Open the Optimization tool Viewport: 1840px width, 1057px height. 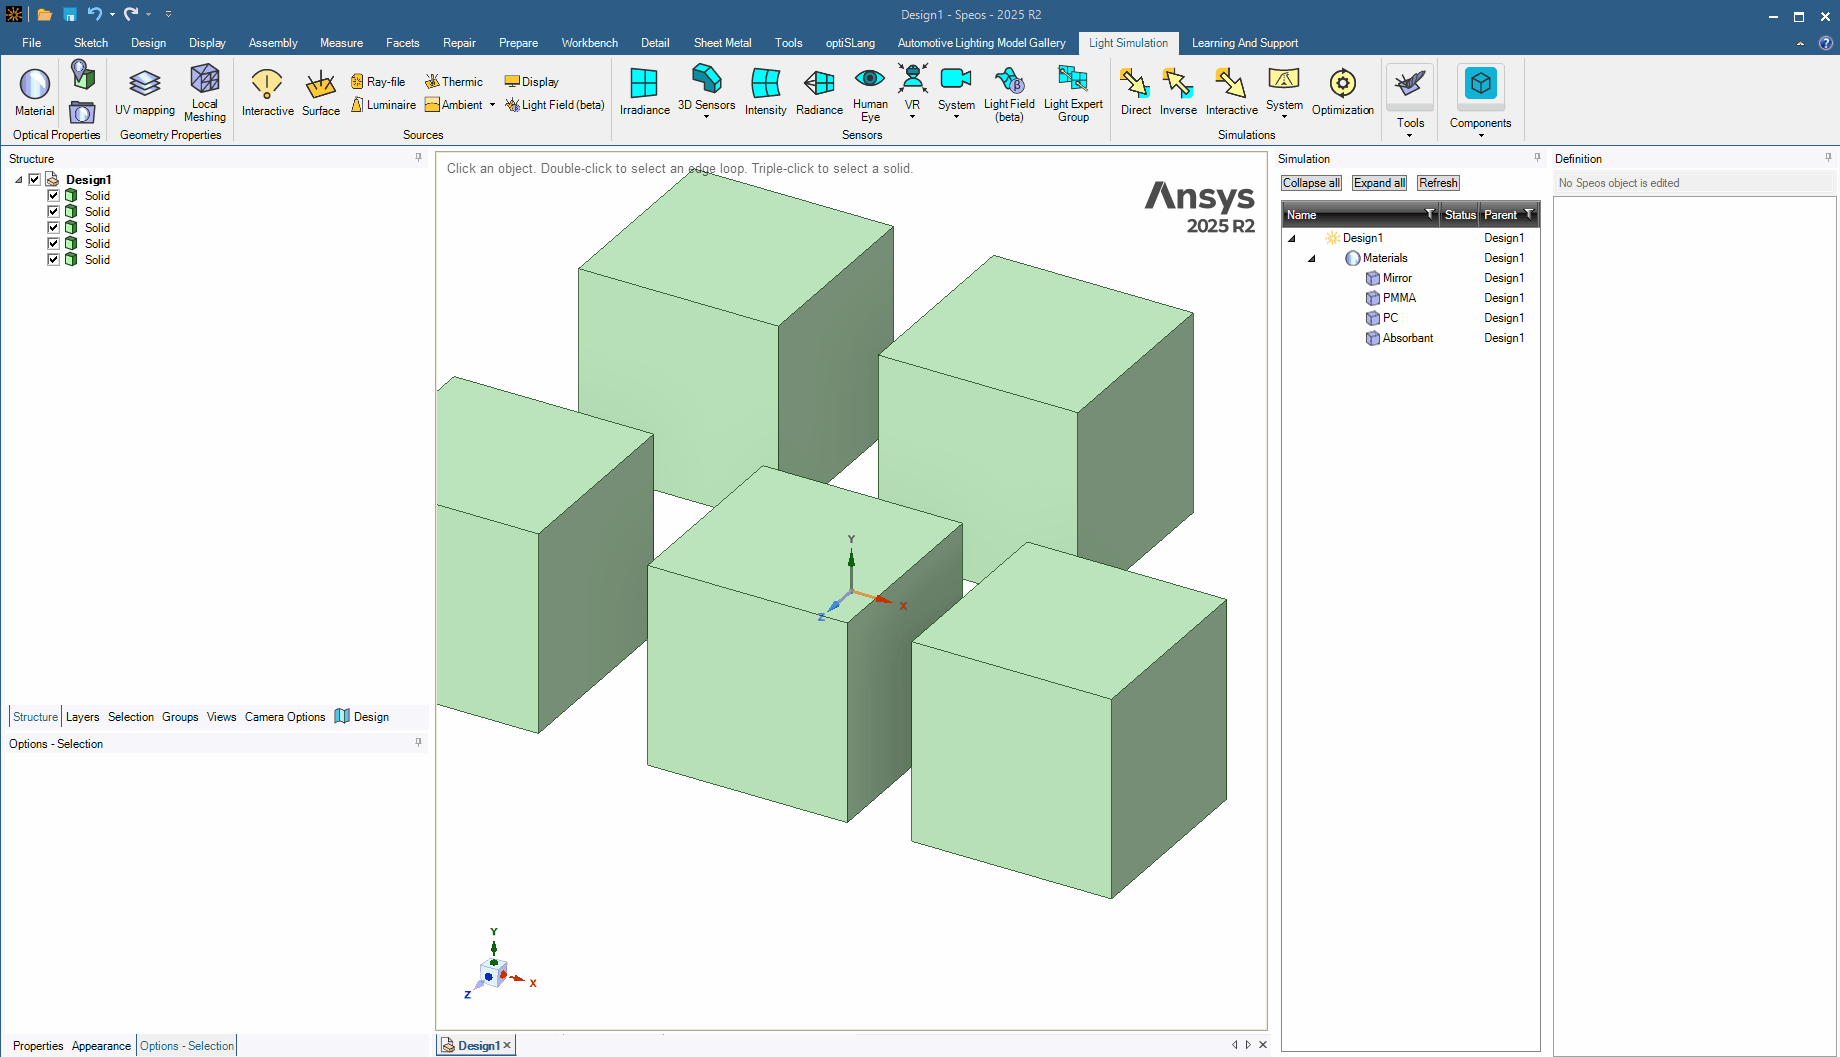[x=1342, y=92]
